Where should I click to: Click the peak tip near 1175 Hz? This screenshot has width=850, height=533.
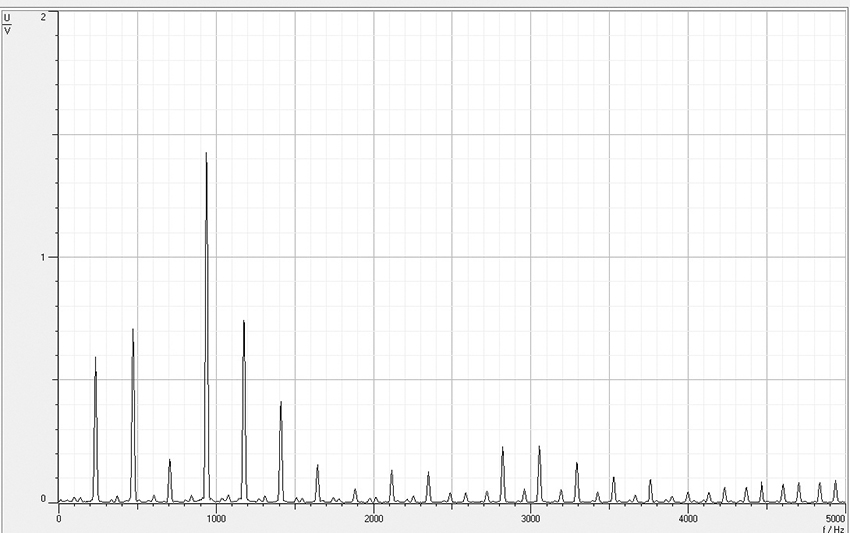click(243, 324)
